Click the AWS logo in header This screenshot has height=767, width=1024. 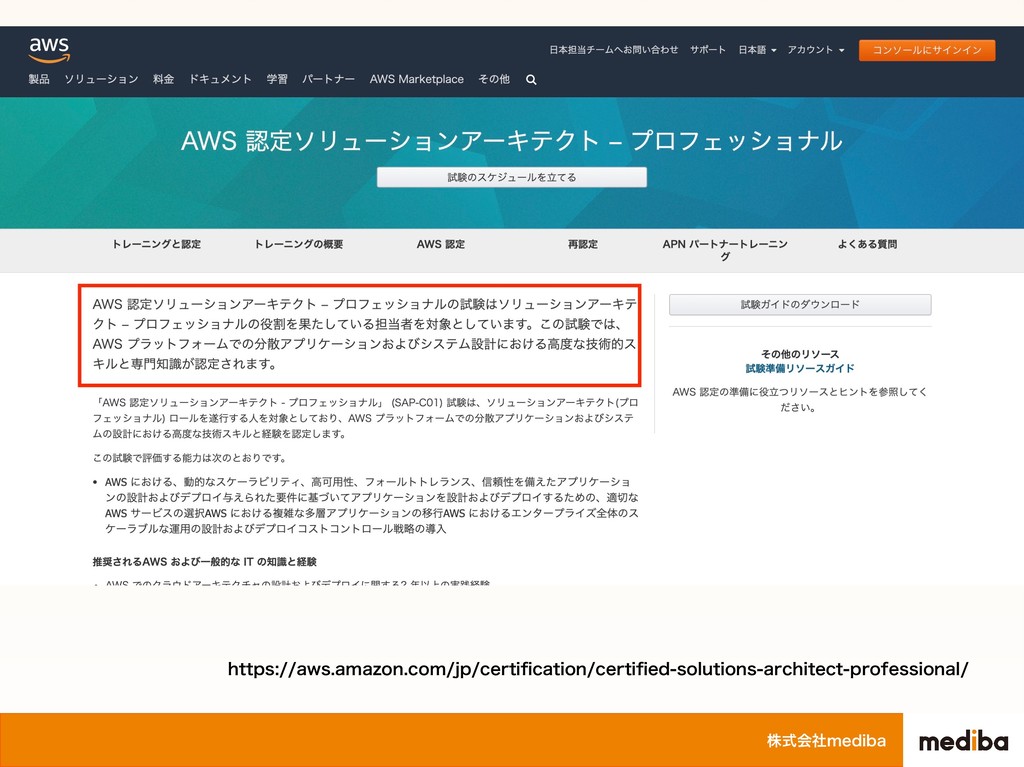click(49, 50)
